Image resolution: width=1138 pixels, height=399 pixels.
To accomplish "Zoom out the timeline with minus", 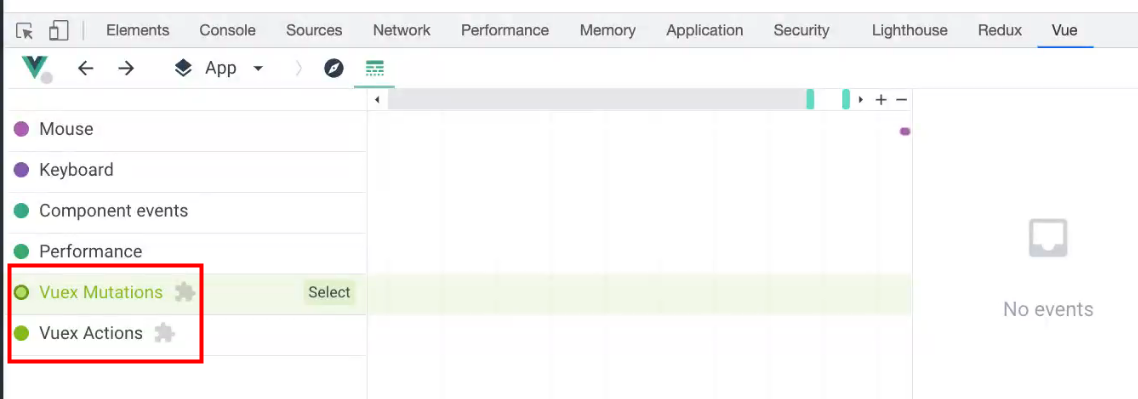I will pos(901,100).
